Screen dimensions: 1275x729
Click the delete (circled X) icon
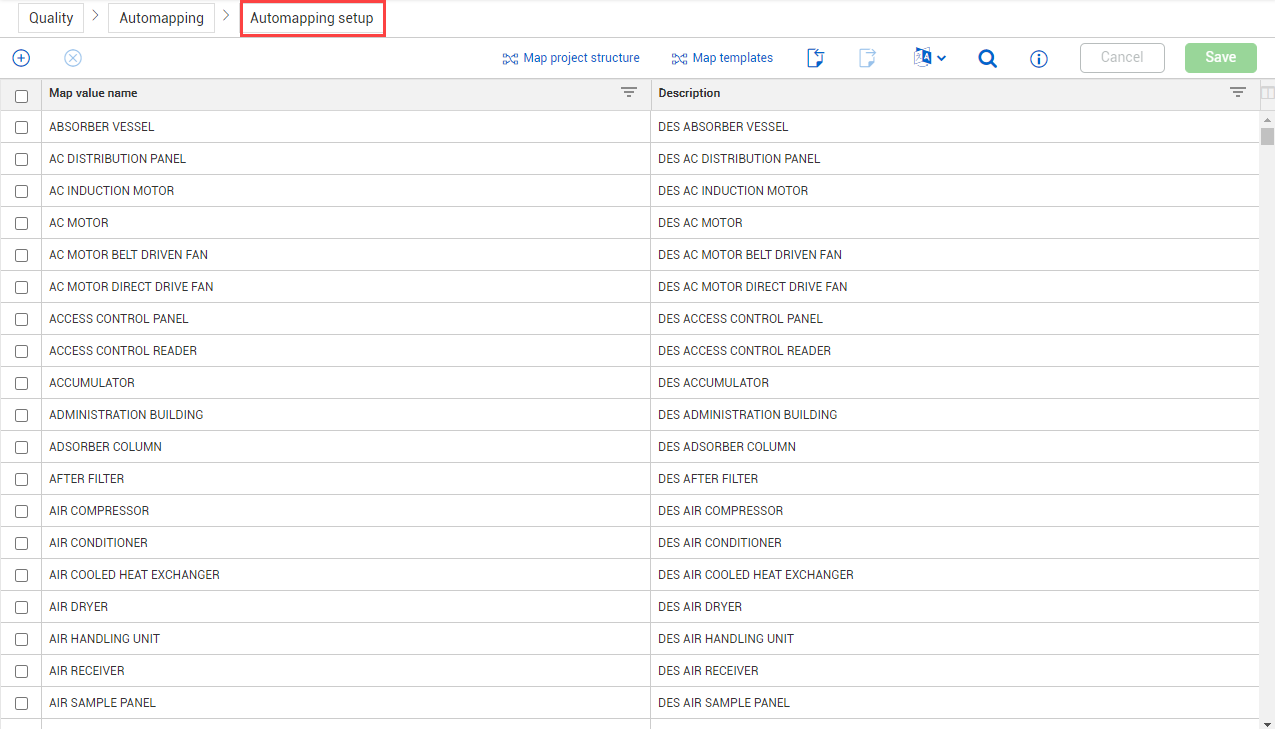point(73,58)
